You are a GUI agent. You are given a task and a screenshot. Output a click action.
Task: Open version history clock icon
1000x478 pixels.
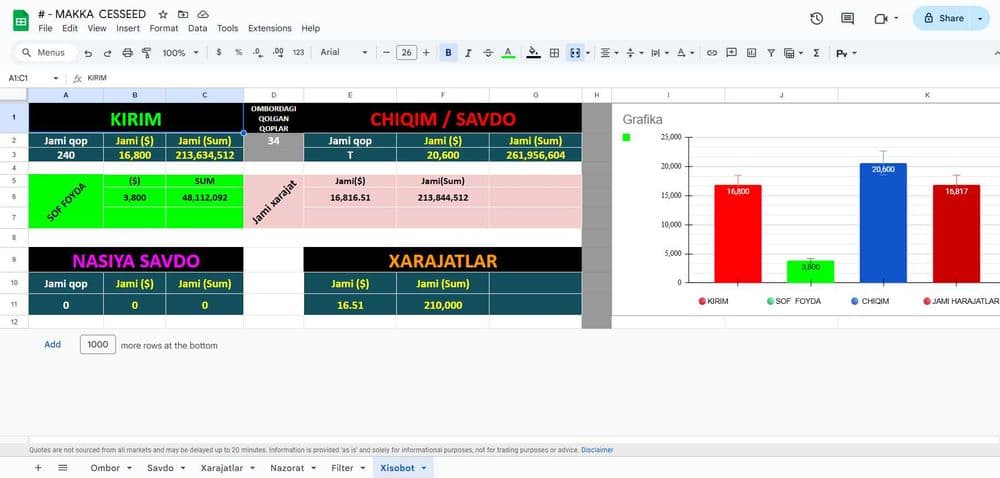pos(816,18)
